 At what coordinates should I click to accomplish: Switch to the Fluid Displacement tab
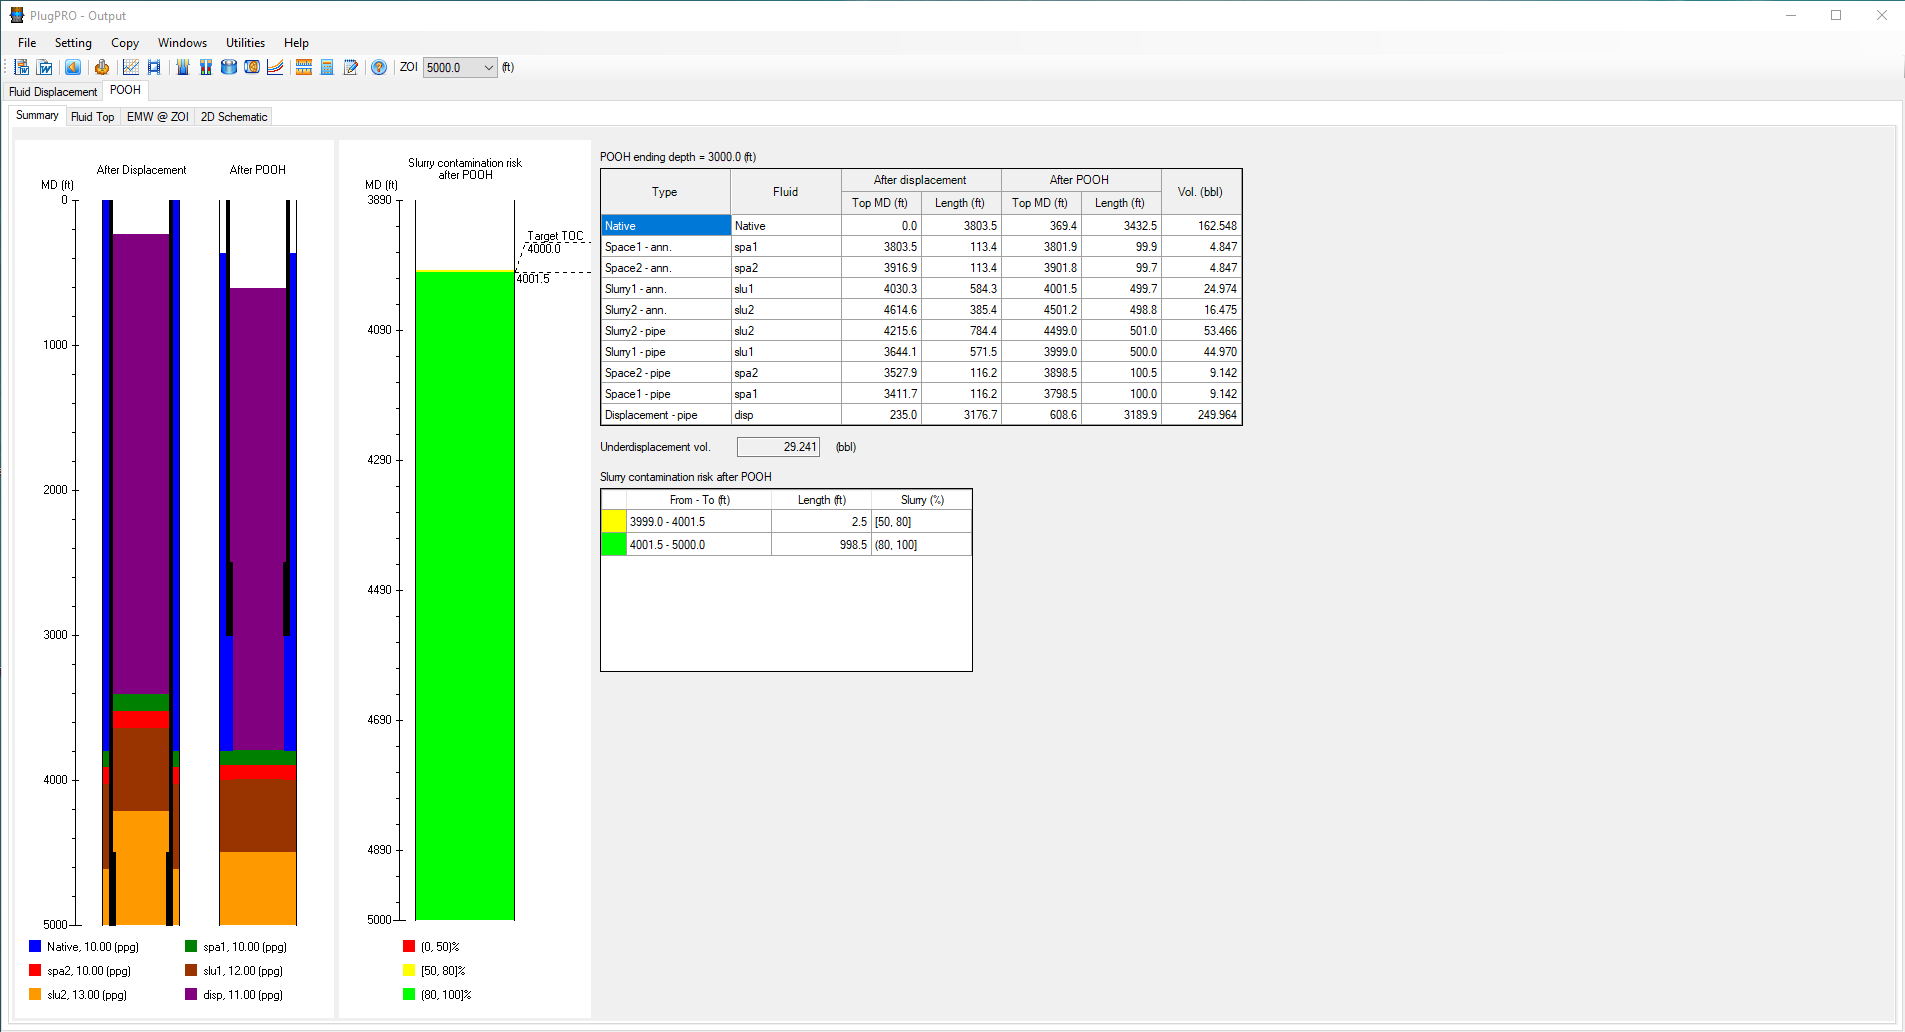(53, 92)
